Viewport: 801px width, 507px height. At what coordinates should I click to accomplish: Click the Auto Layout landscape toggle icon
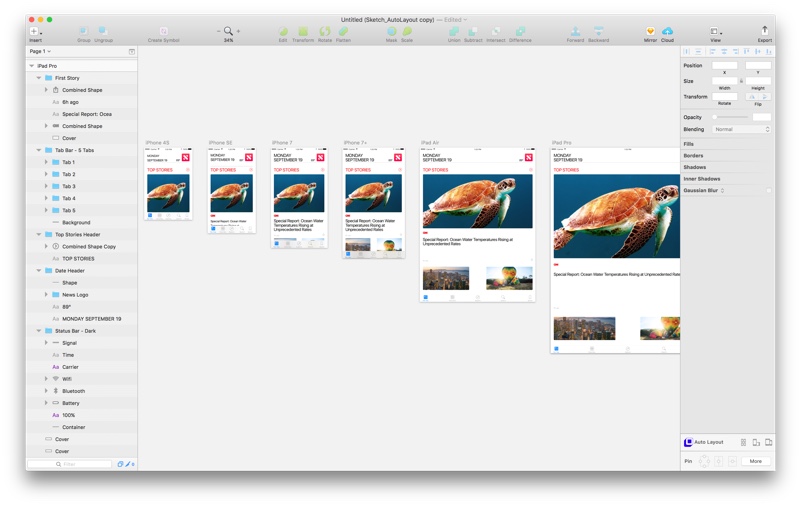coord(768,442)
